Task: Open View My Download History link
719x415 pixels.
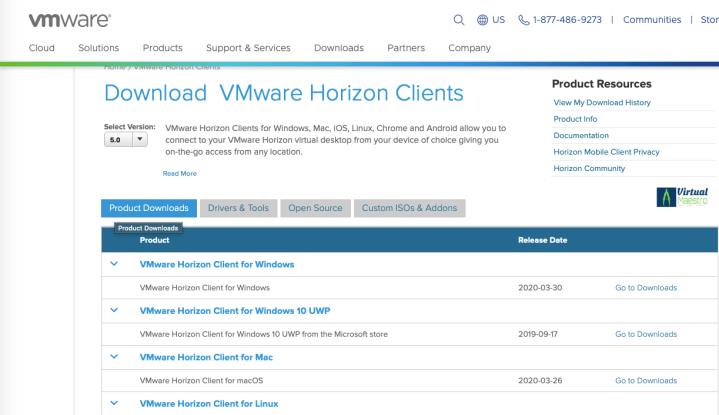Action: click(602, 102)
